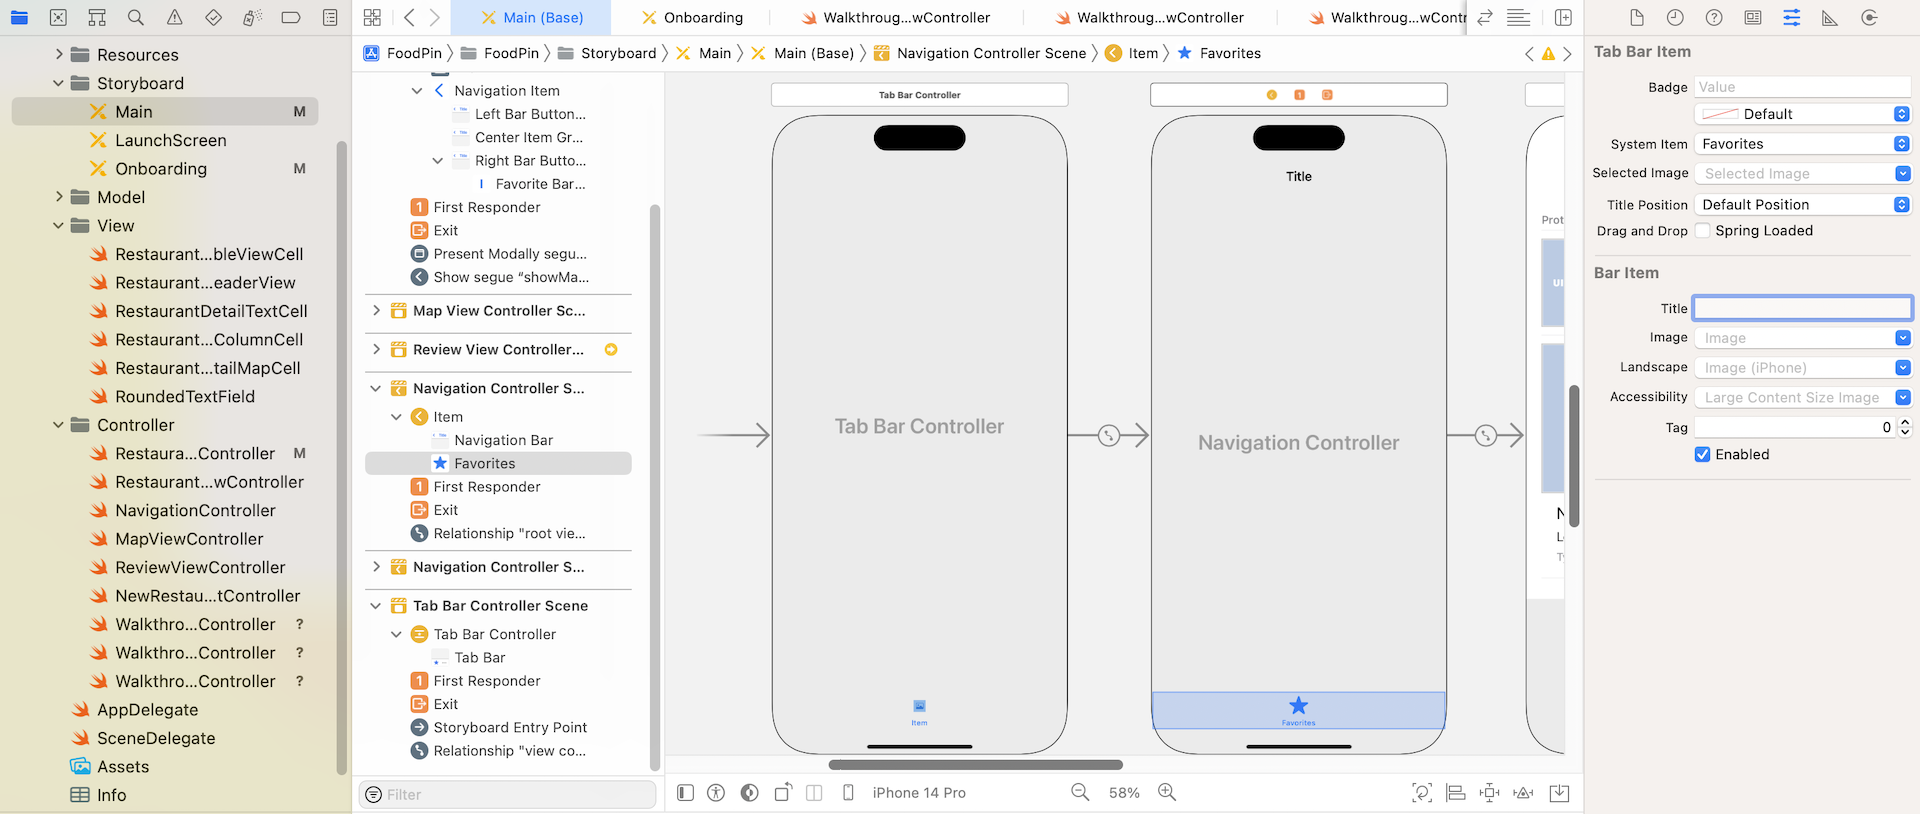Click the zoom in magnifier on canvas
Viewport: 1920px width, 814px height.
coord(1166,792)
